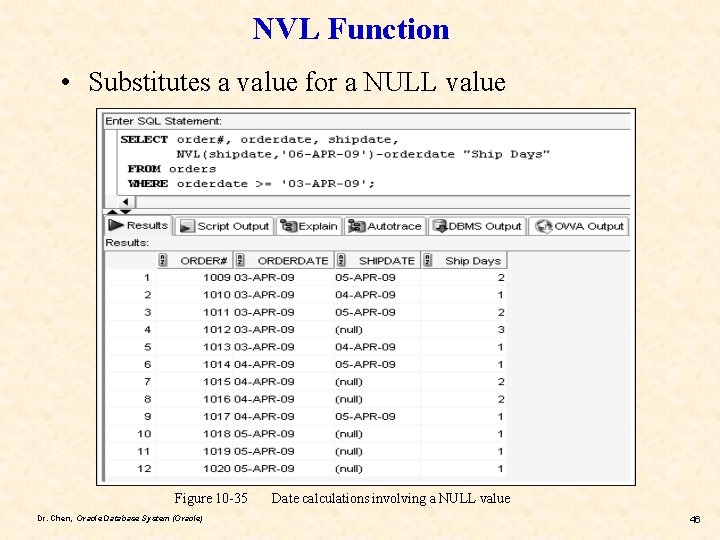Click the sort icon on Ship Days column

[428, 260]
